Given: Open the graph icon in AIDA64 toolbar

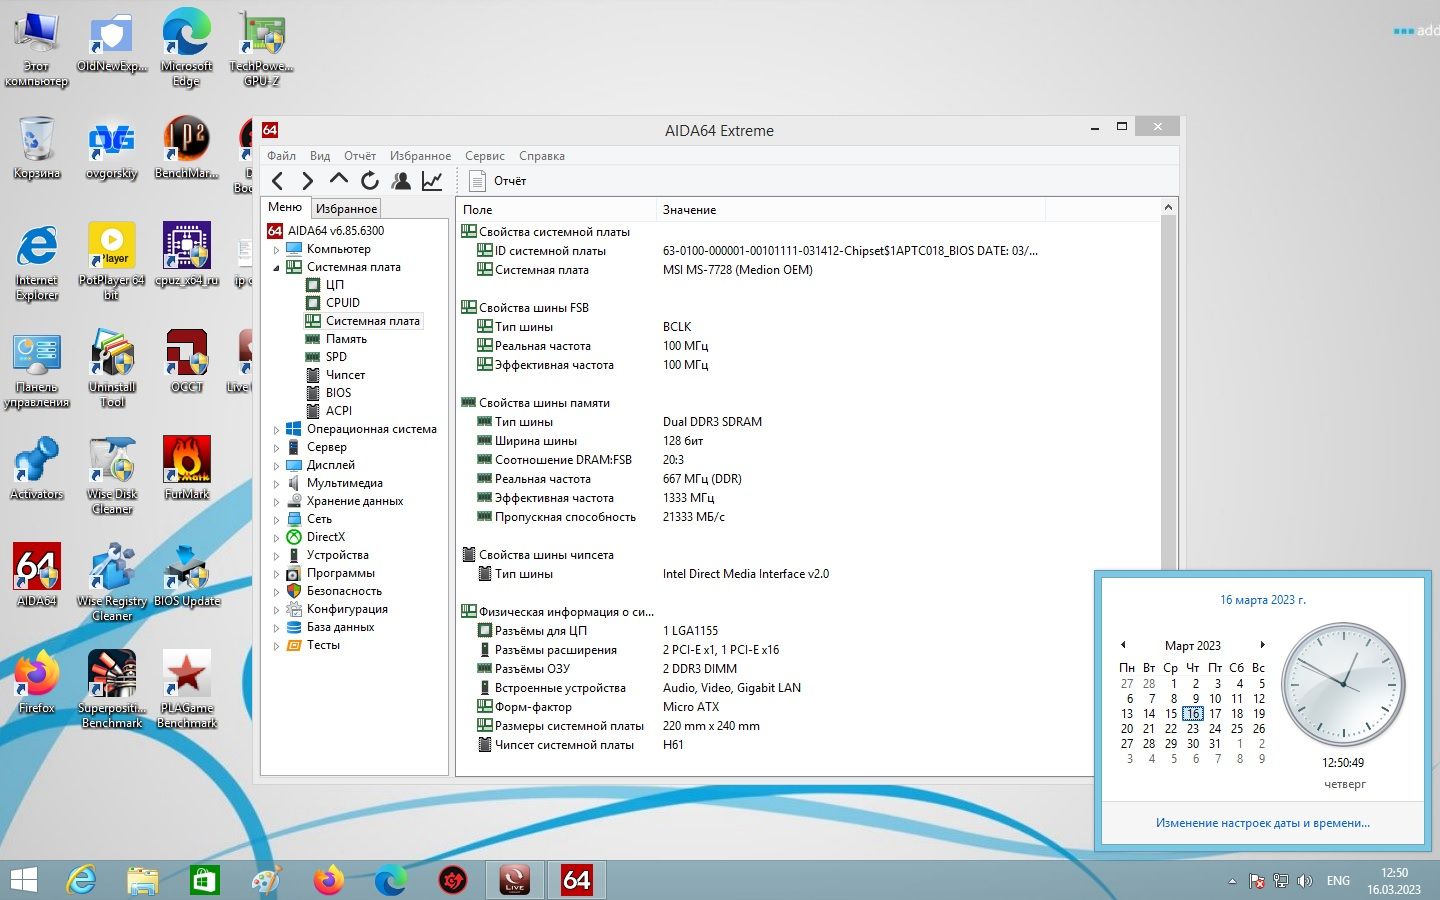Looking at the screenshot, I should (x=432, y=181).
